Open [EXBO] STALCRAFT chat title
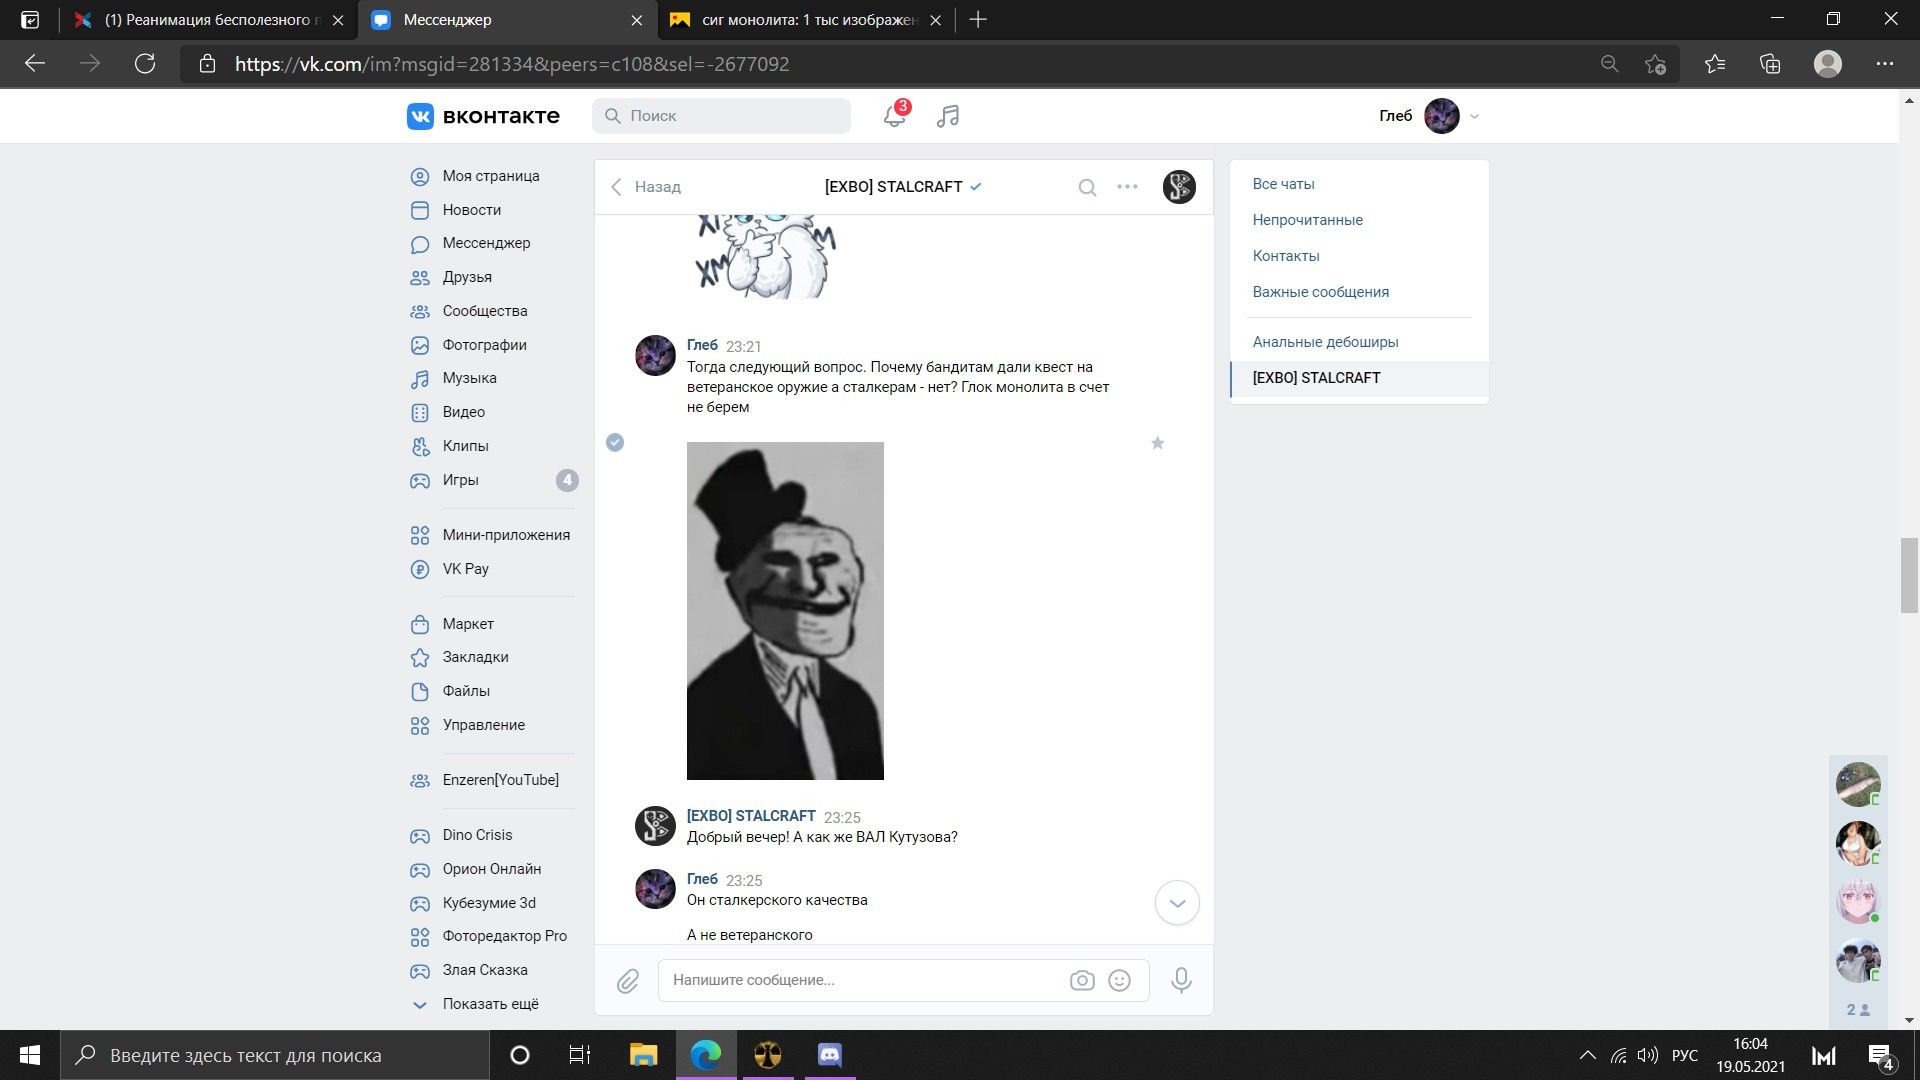The height and width of the screenshot is (1080, 1920). coord(893,187)
